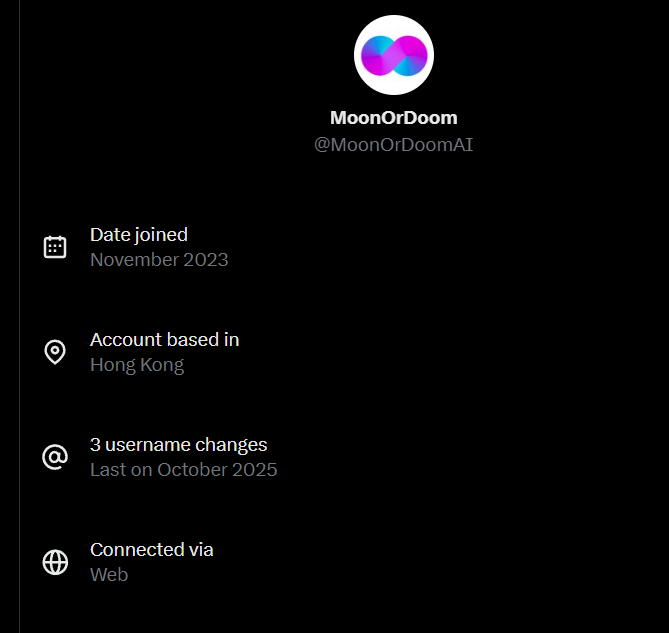Open the MoonOrDoom profile avatar
The width and height of the screenshot is (669, 633).
[x=393, y=55]
